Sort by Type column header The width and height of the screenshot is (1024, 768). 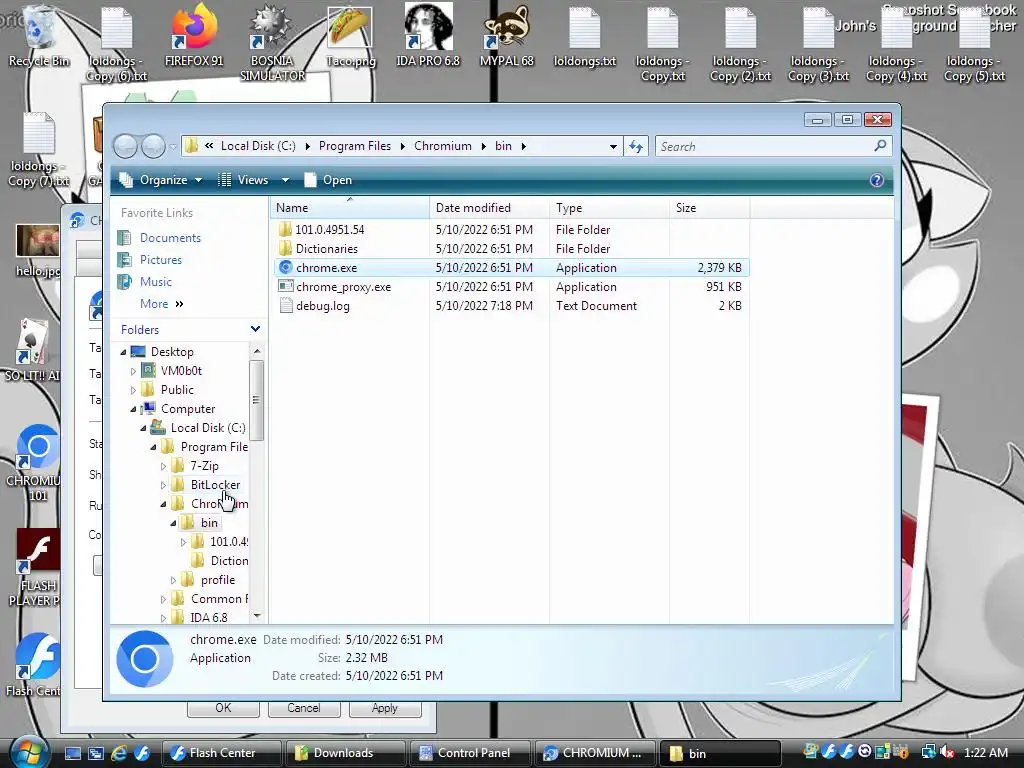click(x=609, y=208)
